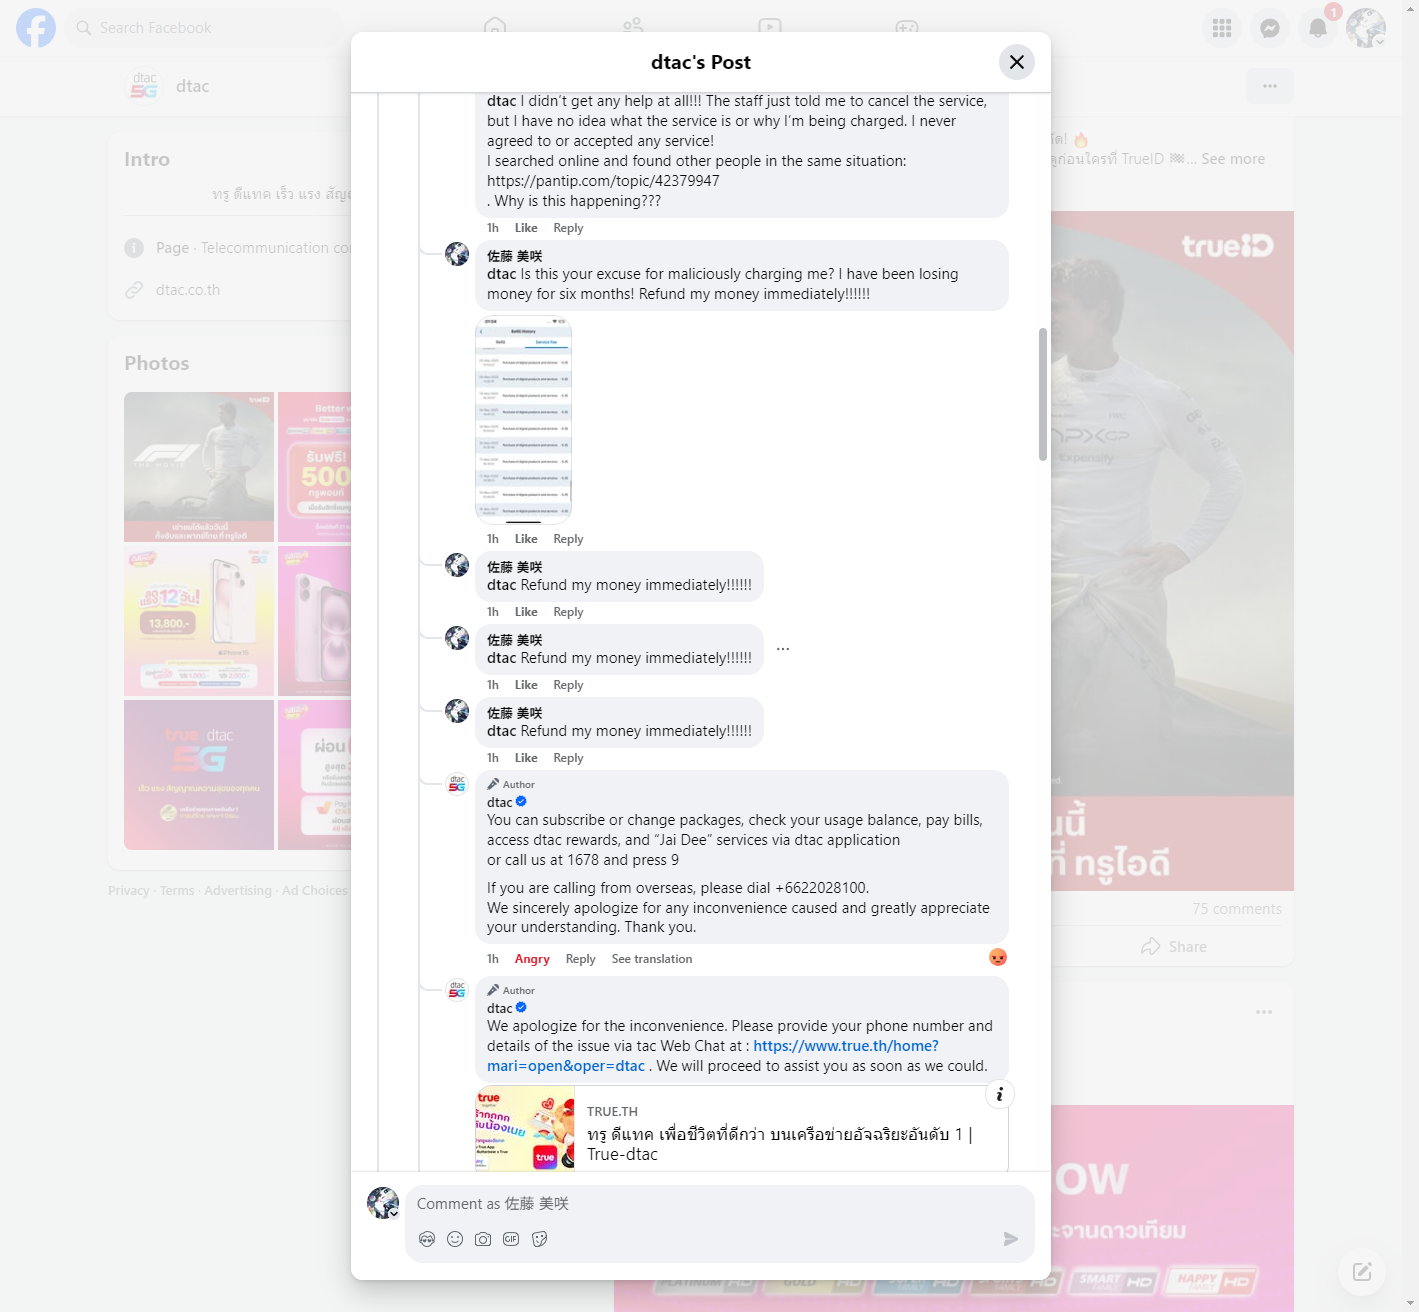Viewport: 1419px width, 1312px height.
Task: Open dtac author name on 1678 comment
Action: (x=500, y=802)
